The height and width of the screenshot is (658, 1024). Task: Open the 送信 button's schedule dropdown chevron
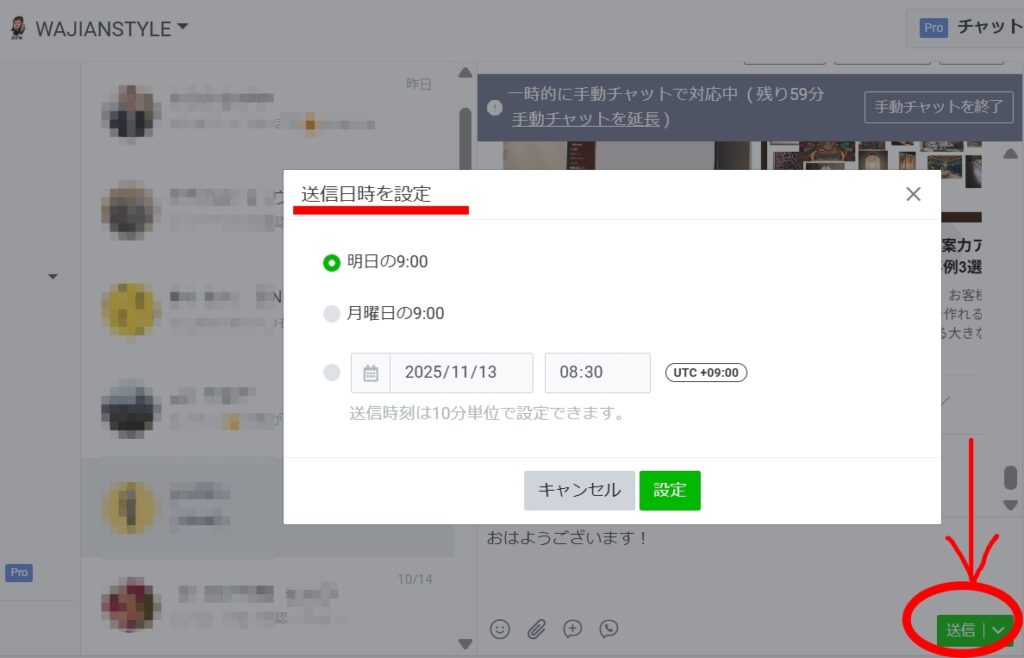(x=997, y=630)
